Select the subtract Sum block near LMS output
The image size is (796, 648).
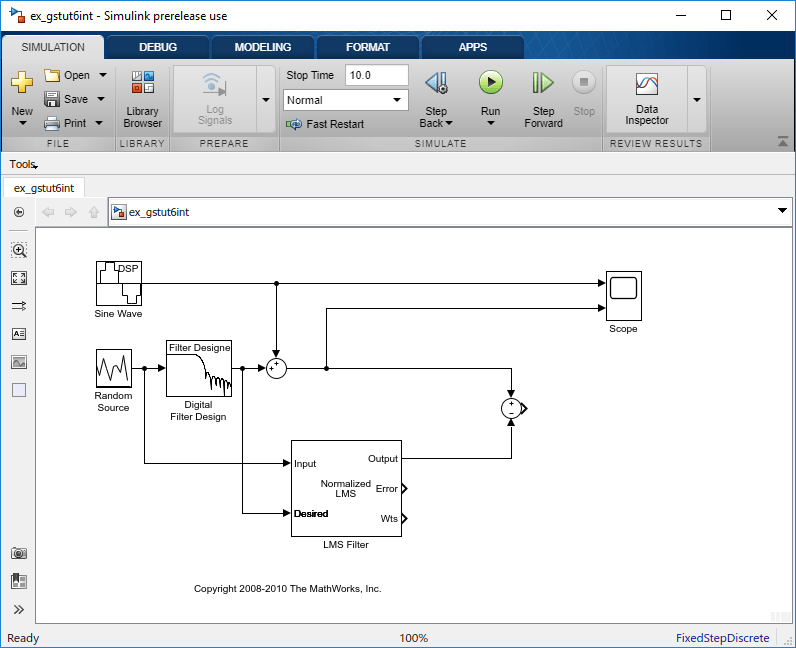[x=511, y=408]
